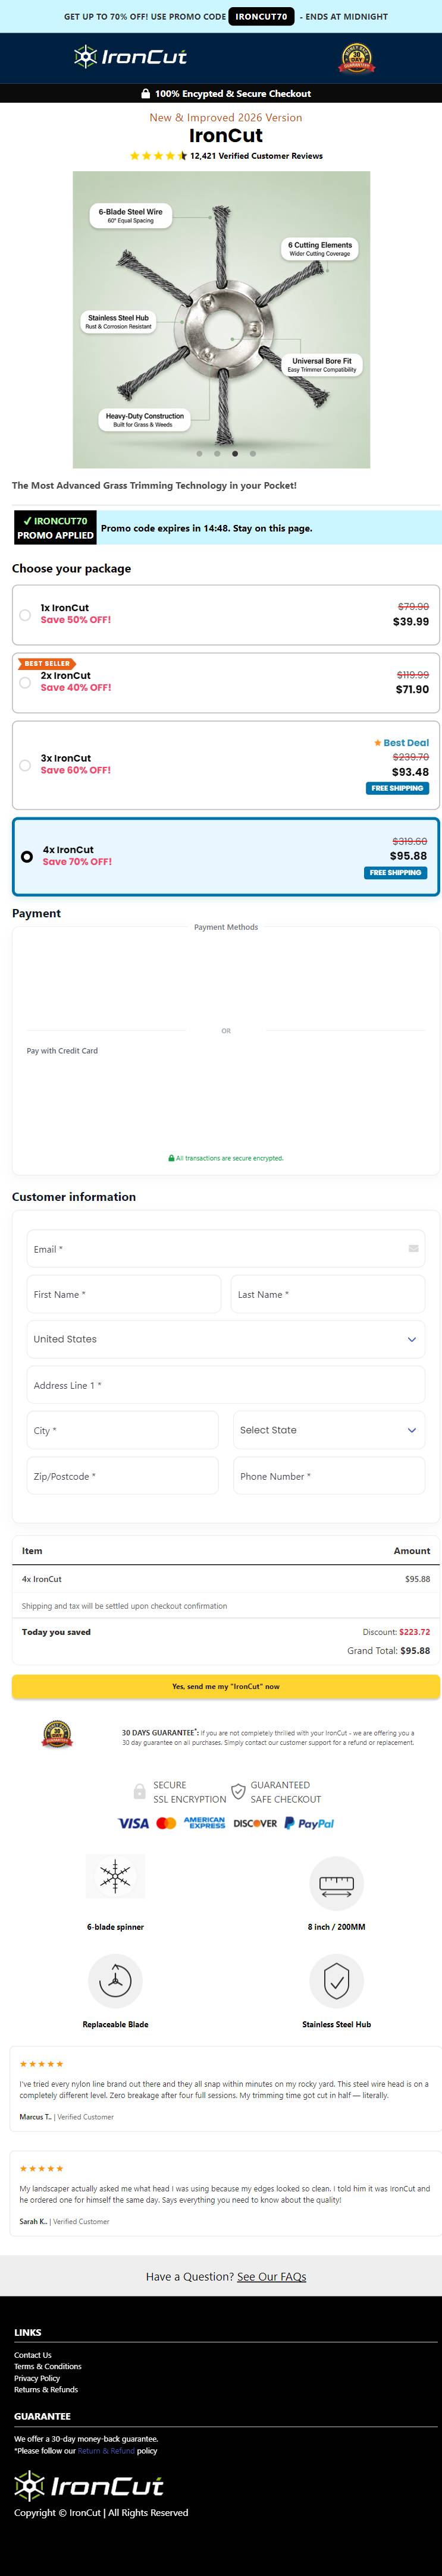Click the '$223.72' discount amount
The width and height of the screenshot is (442, 2576).
tap(414, 1631)
